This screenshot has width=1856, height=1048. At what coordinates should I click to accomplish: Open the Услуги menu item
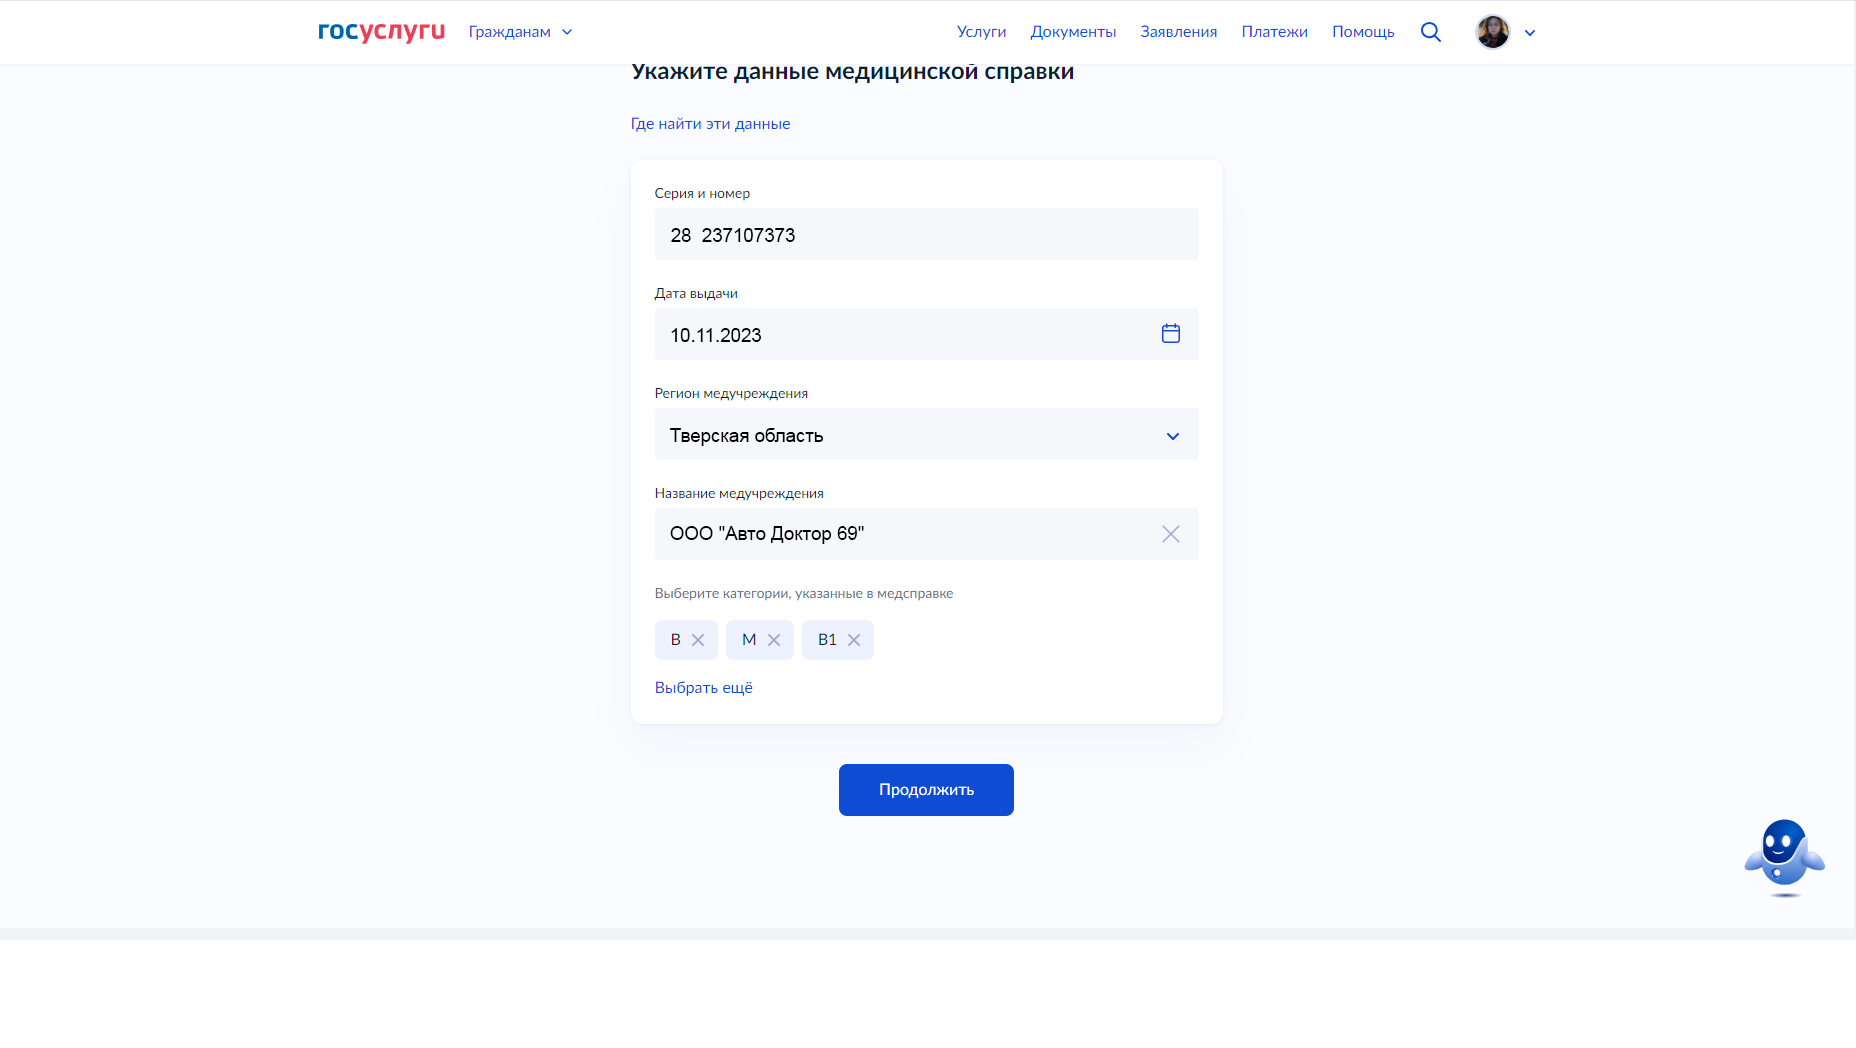pyautogui.click(x=981, y=32)
